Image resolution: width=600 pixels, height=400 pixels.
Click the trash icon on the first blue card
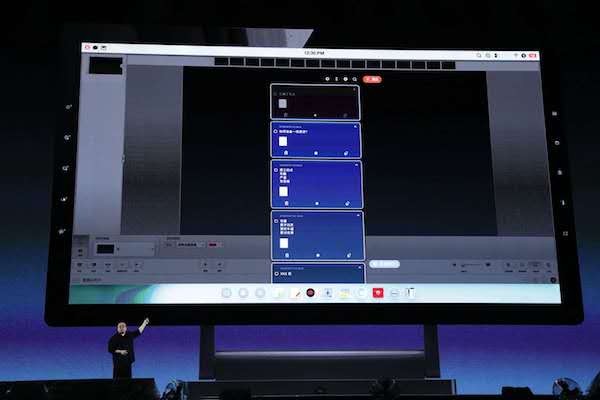[286, 153]
